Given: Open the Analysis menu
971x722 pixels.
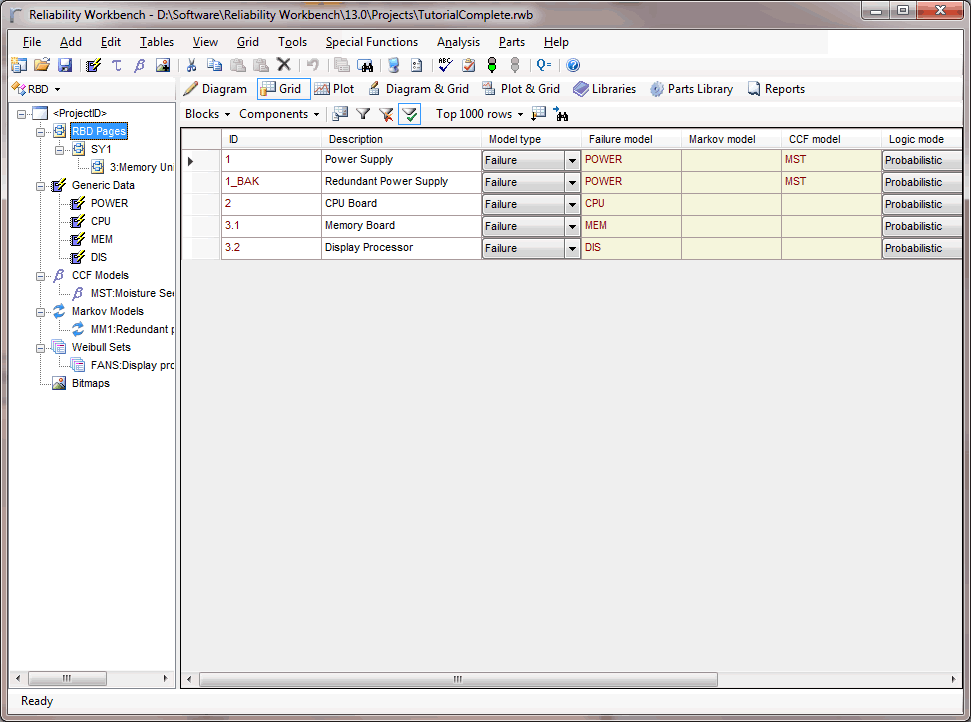Looking at the screenshot, I should 458,42.
